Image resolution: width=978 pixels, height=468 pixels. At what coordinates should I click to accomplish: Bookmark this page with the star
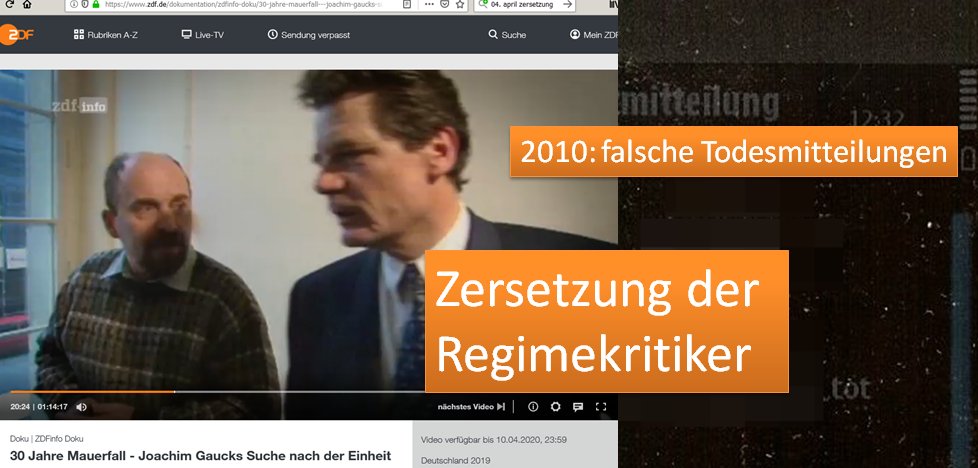[460, 4]
